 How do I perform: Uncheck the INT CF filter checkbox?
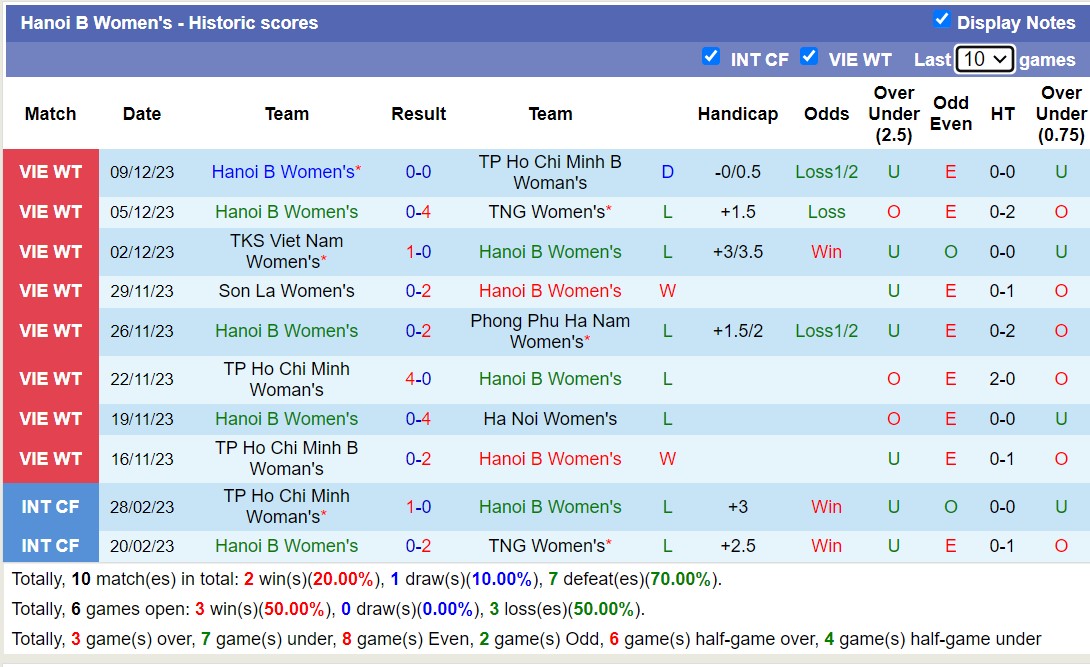711,57
